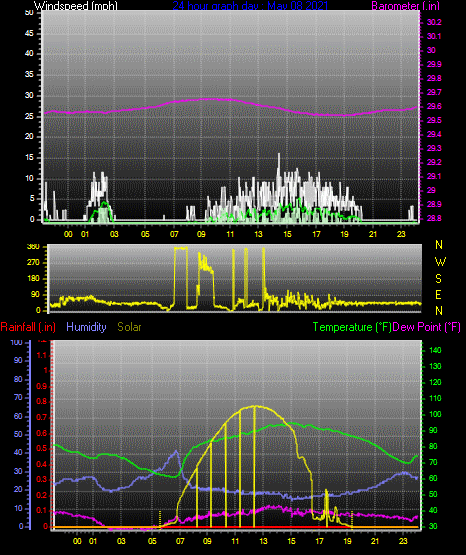
Task: Click the barometer axis value 29.9
Action: 434,64
